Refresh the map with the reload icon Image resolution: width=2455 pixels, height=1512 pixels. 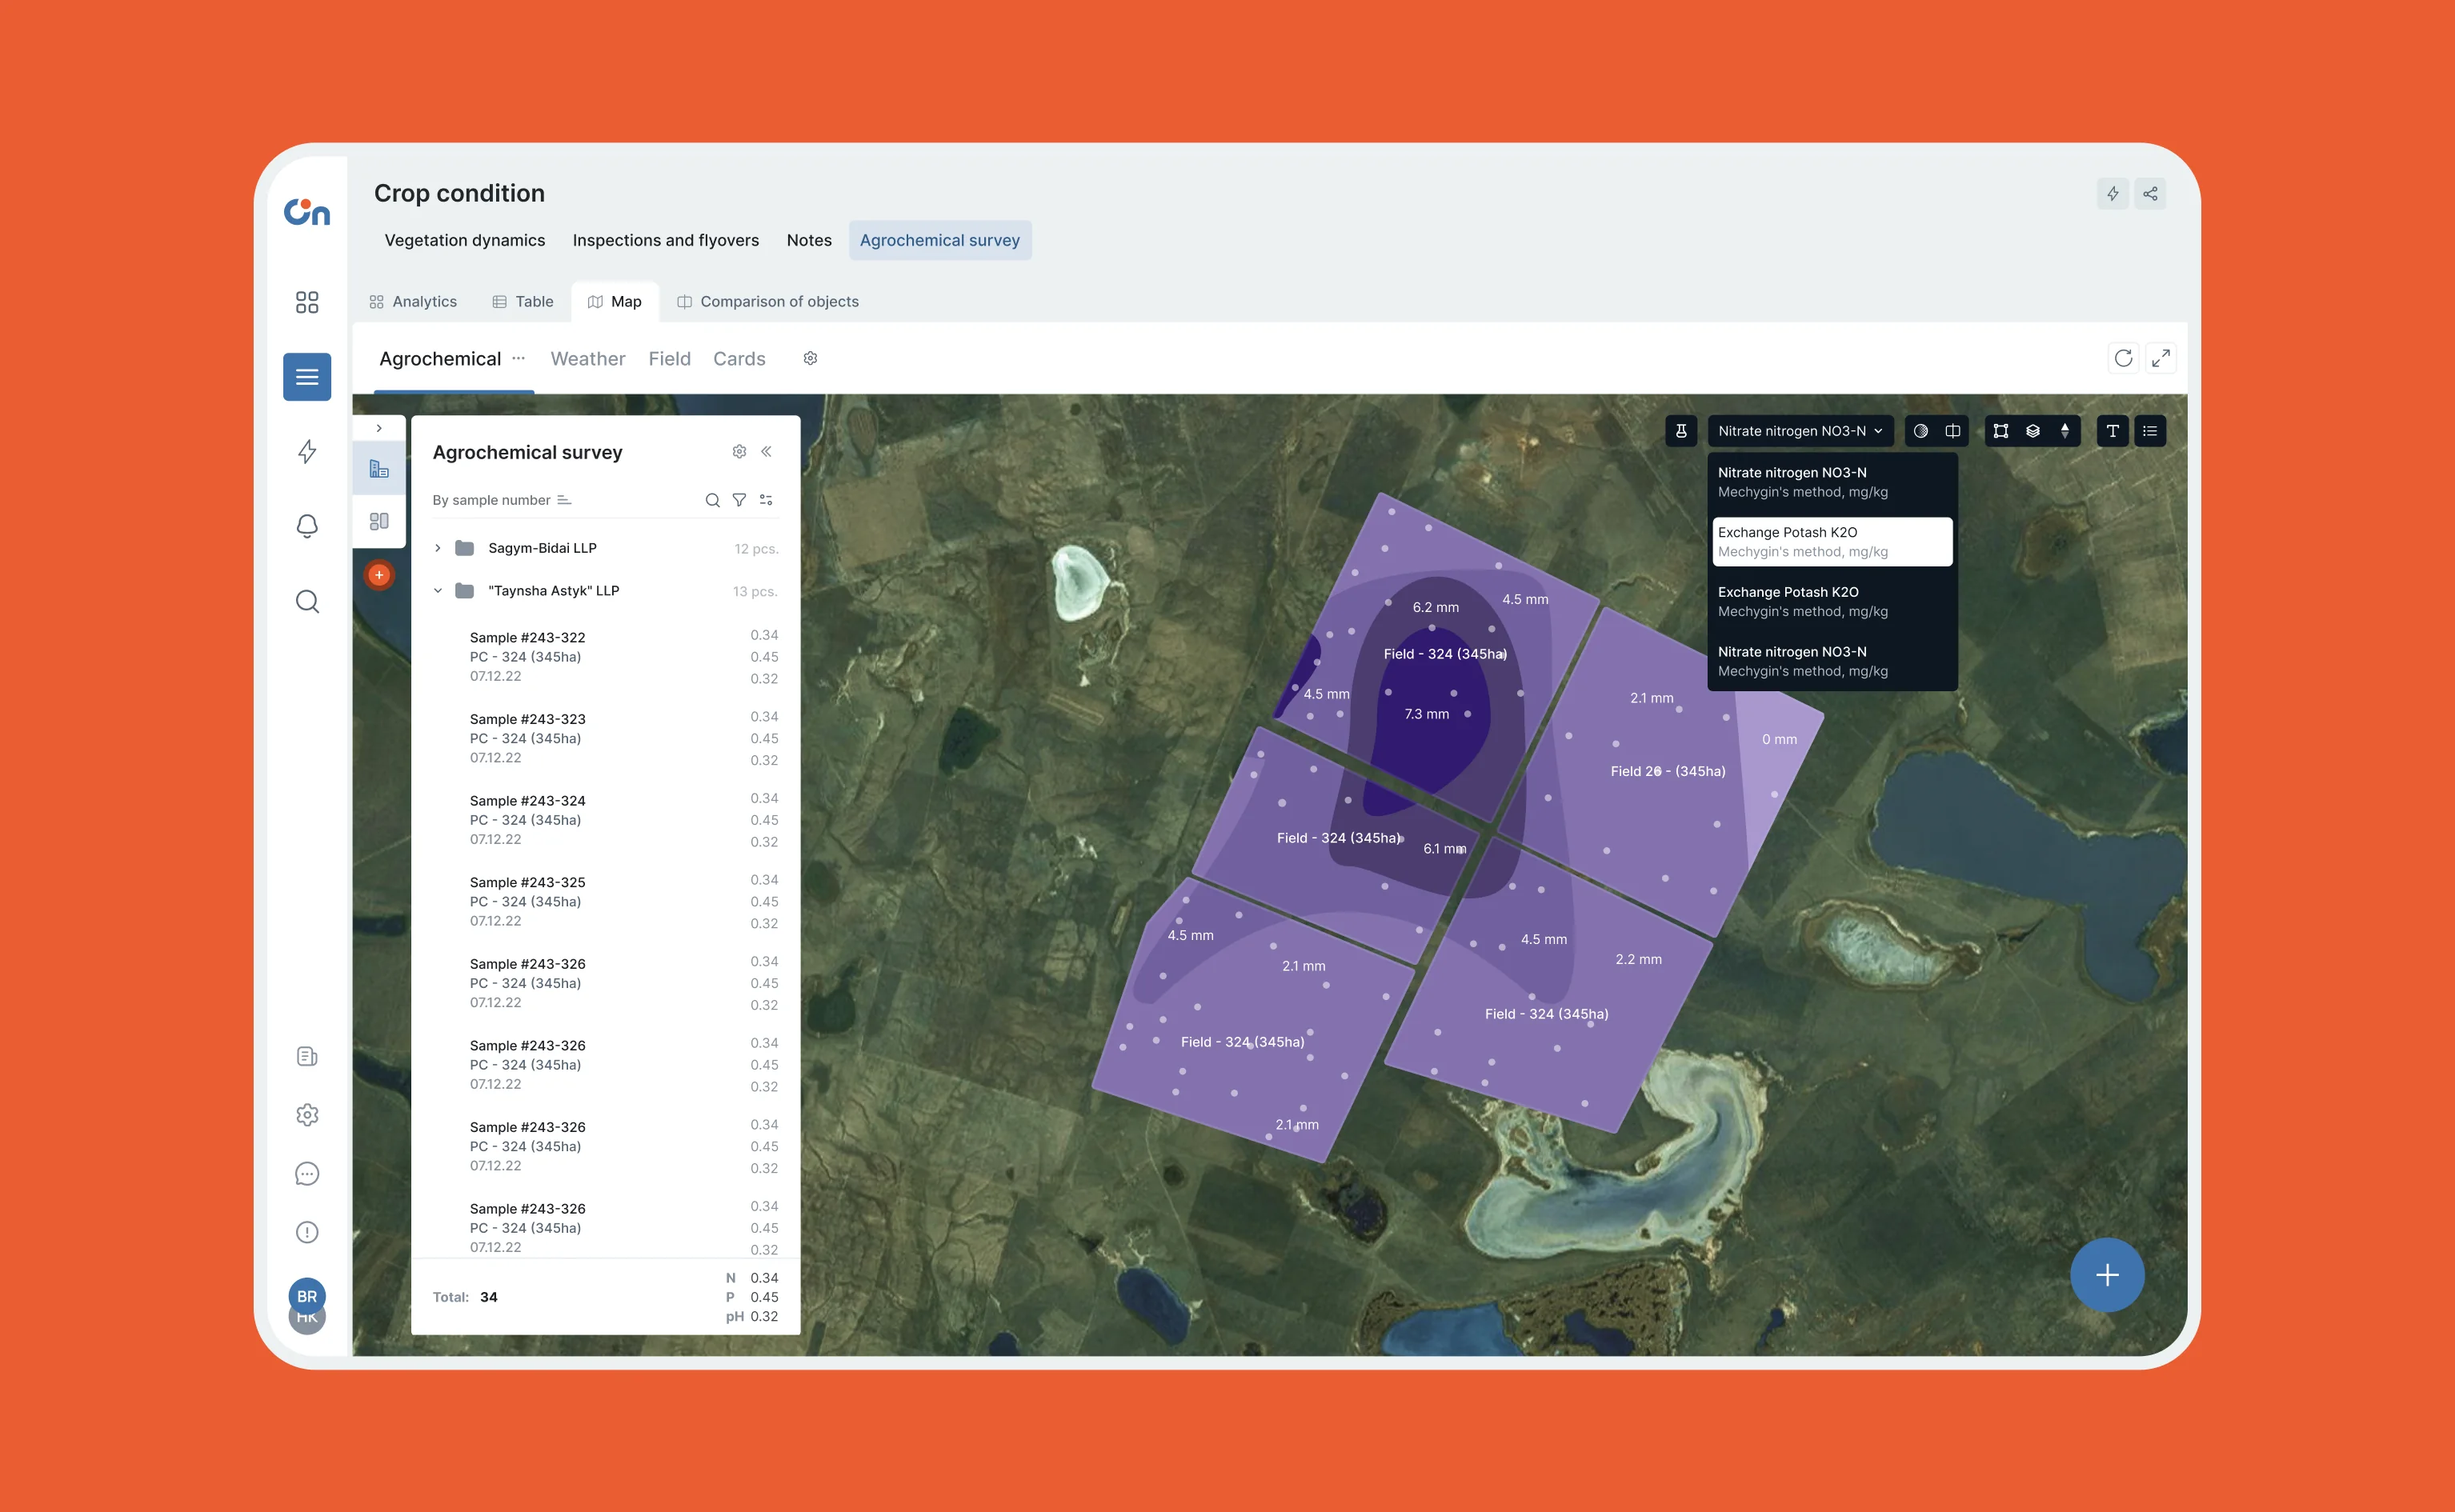(x=2123, y=358)
